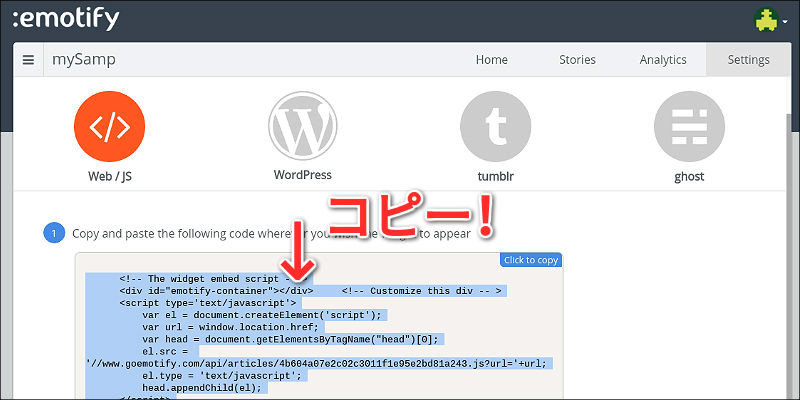
Task: Select the Web / JS platform icon
Action: [110, 127]
